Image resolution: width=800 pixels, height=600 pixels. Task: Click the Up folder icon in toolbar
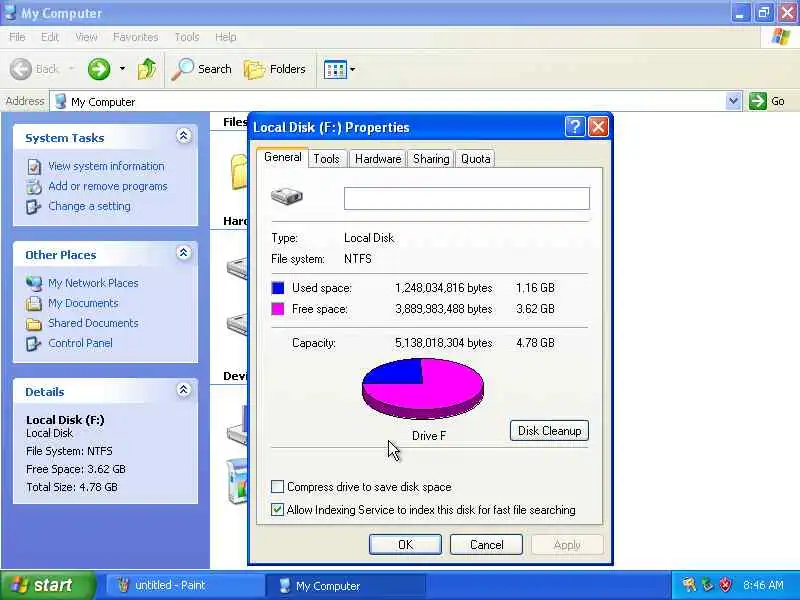click(147, 69)
